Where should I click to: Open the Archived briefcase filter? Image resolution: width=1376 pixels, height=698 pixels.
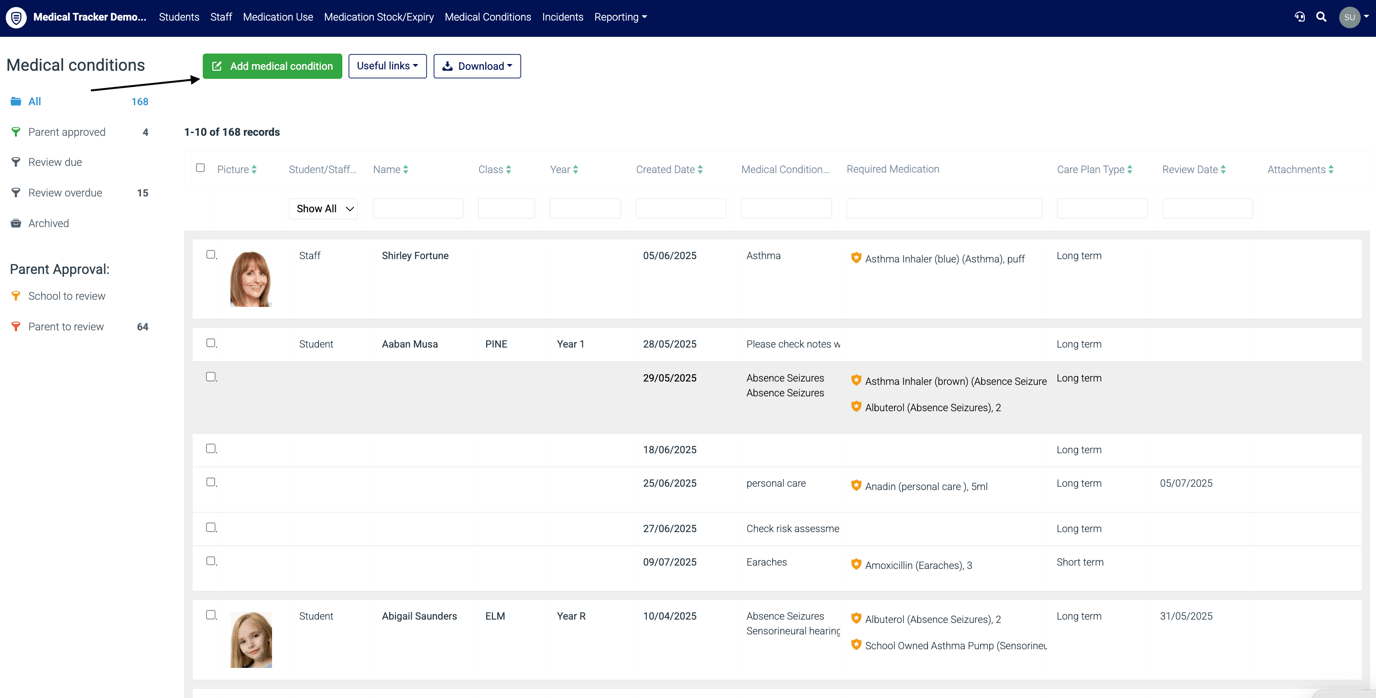16,223
